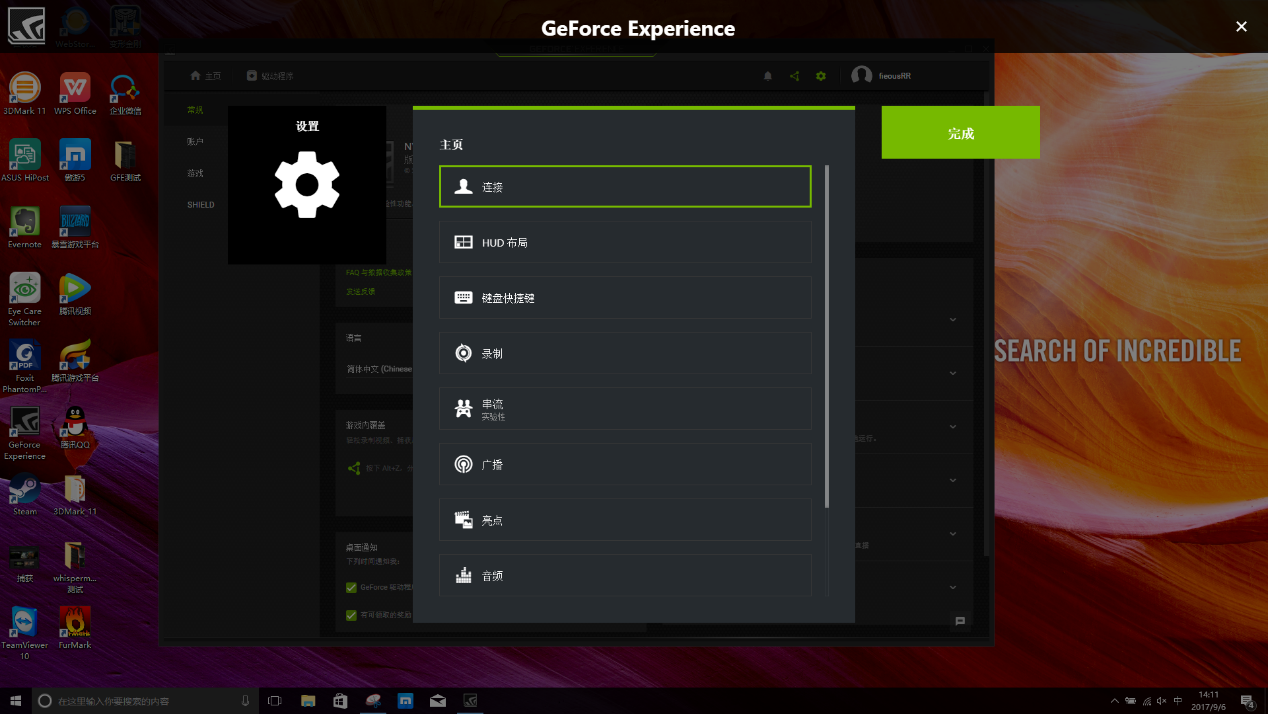
Task: Open the 简体中文 language dropdown
Action: tap(379, 369)
